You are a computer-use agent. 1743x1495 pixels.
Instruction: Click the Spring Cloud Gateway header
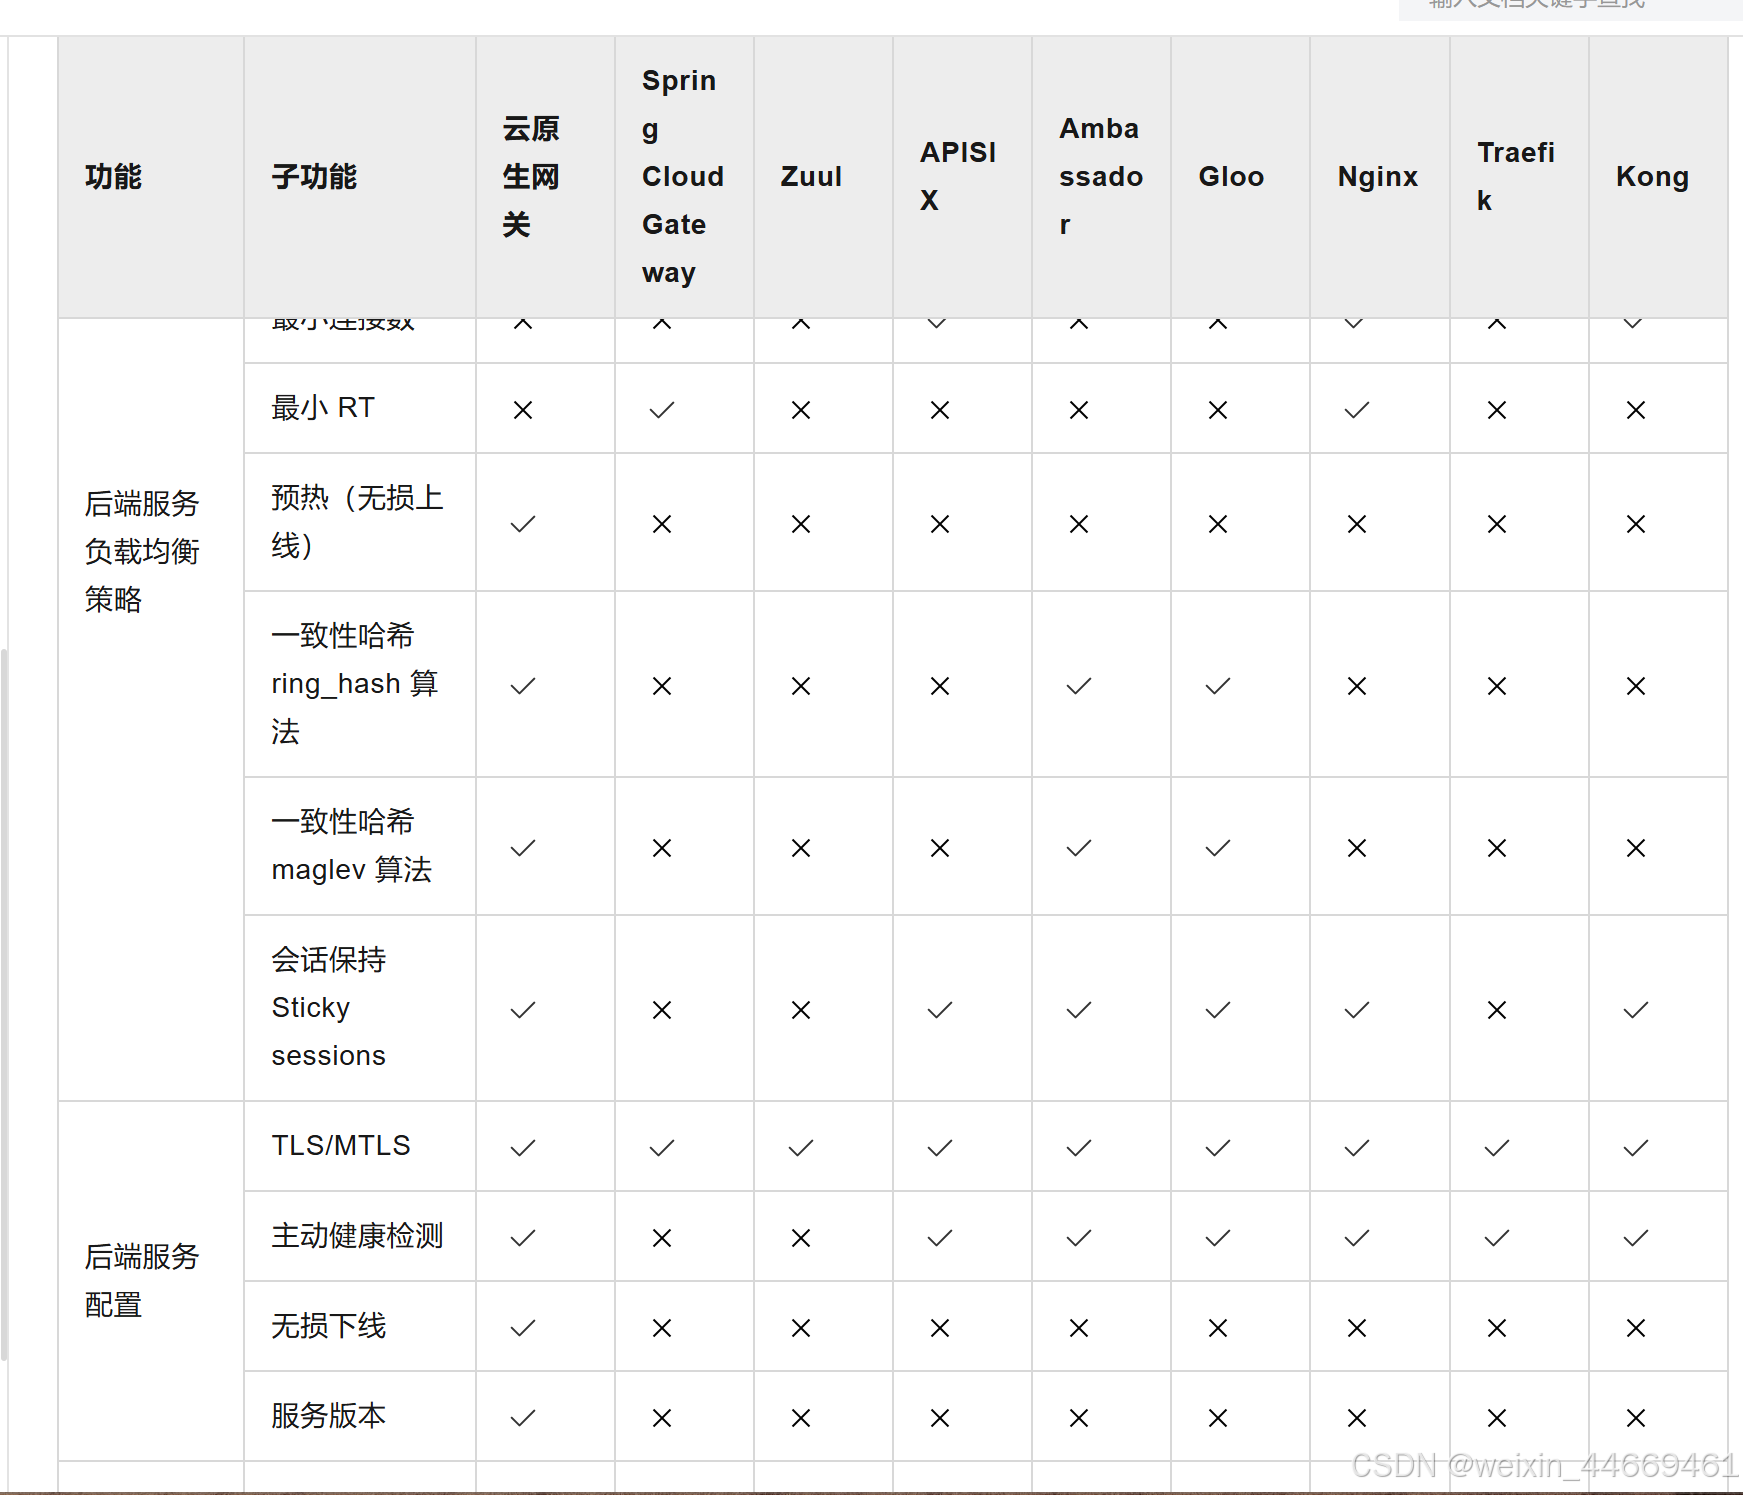(683, 177)
